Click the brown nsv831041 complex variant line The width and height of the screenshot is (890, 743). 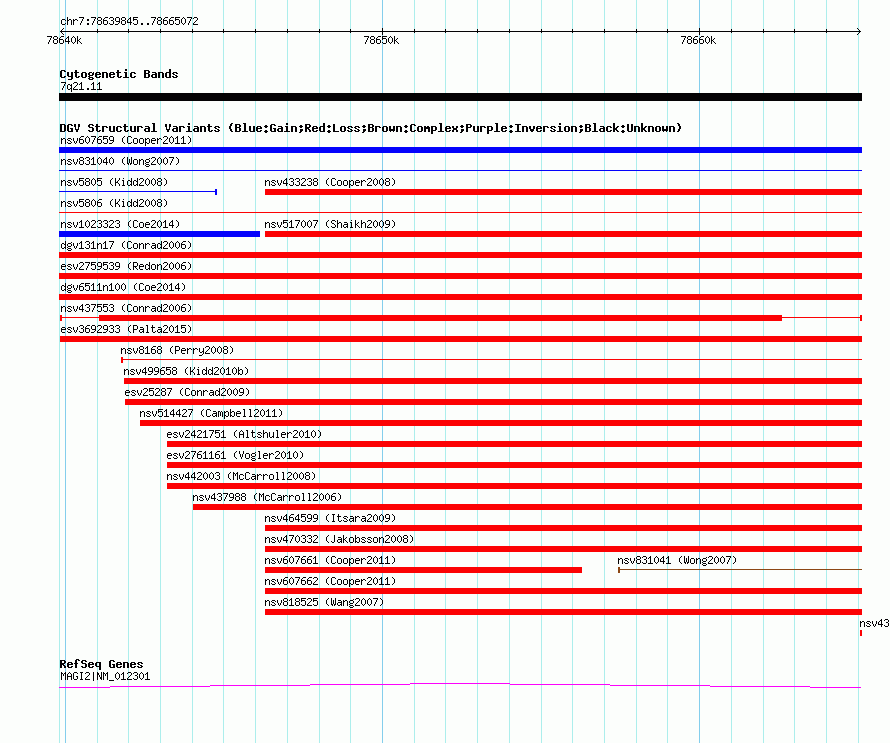click(x=740, y=569)
